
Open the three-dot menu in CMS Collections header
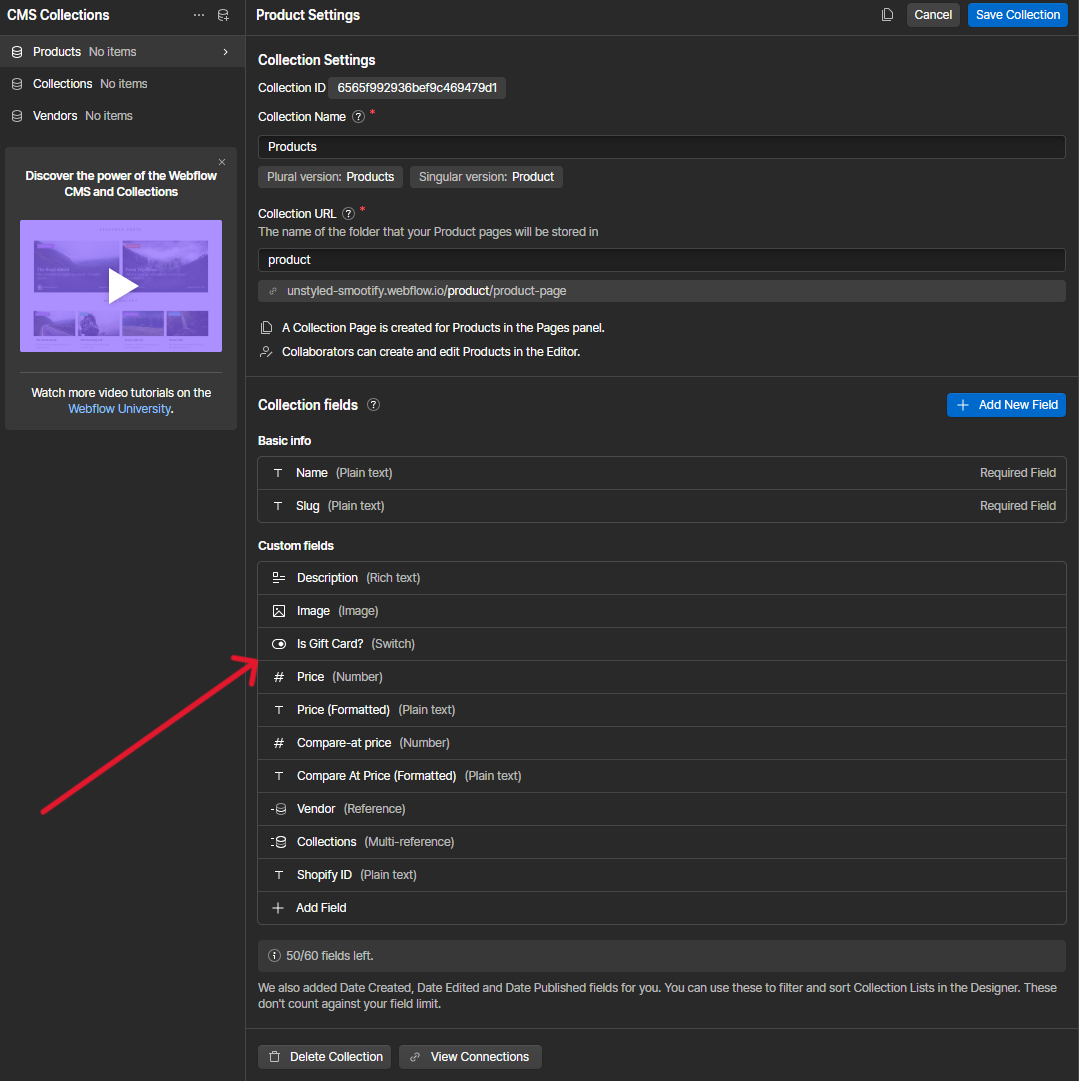coord(199,15)
